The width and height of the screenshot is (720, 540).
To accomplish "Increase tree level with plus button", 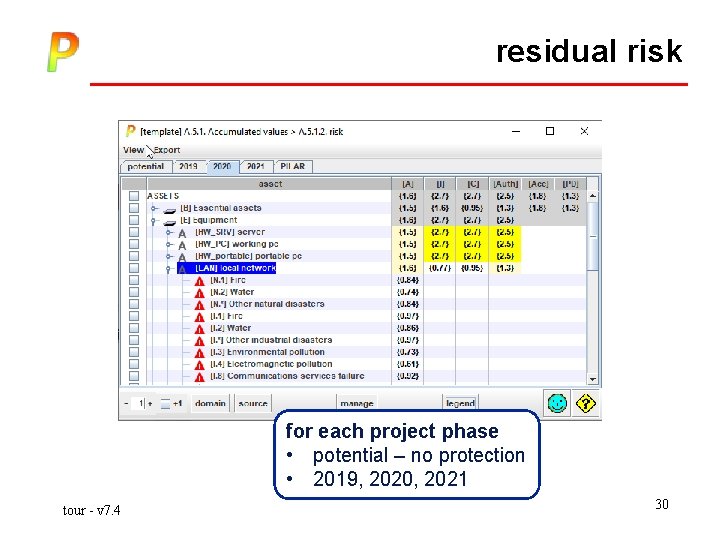I will [x=150, y=404].
